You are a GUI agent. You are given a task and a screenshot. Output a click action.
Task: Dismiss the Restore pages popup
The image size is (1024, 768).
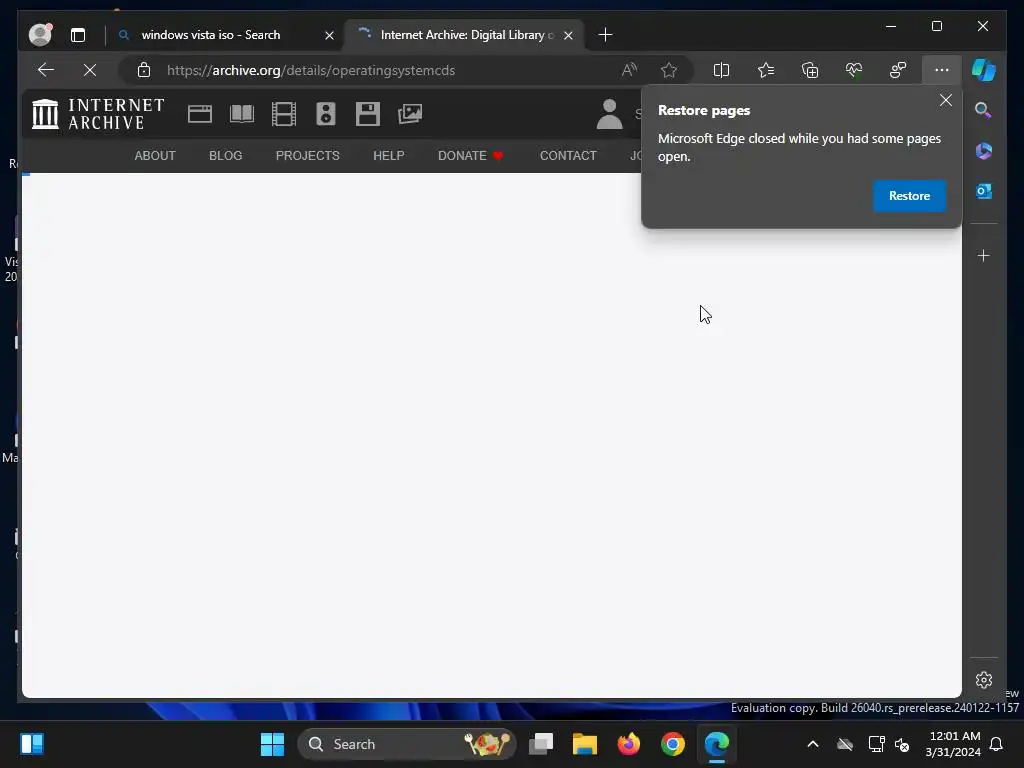tap(946, 100)
